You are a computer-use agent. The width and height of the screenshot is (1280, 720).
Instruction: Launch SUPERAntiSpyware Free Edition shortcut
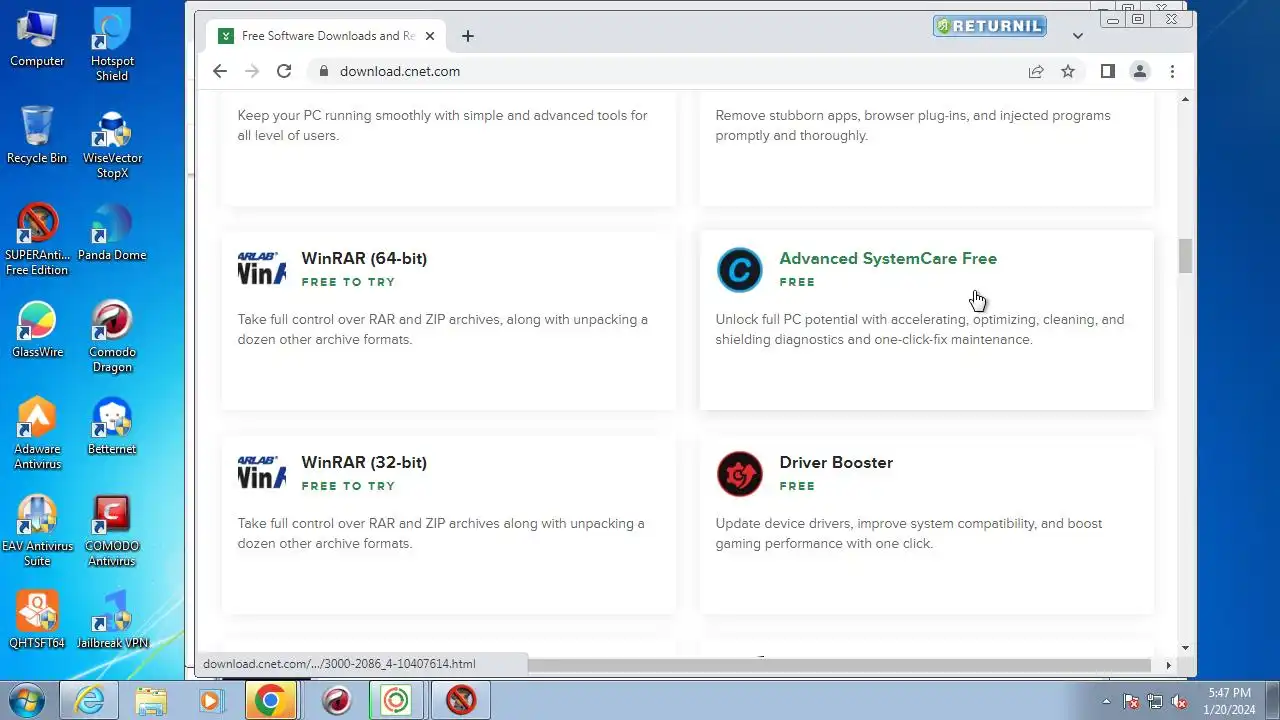click(37, 240)
